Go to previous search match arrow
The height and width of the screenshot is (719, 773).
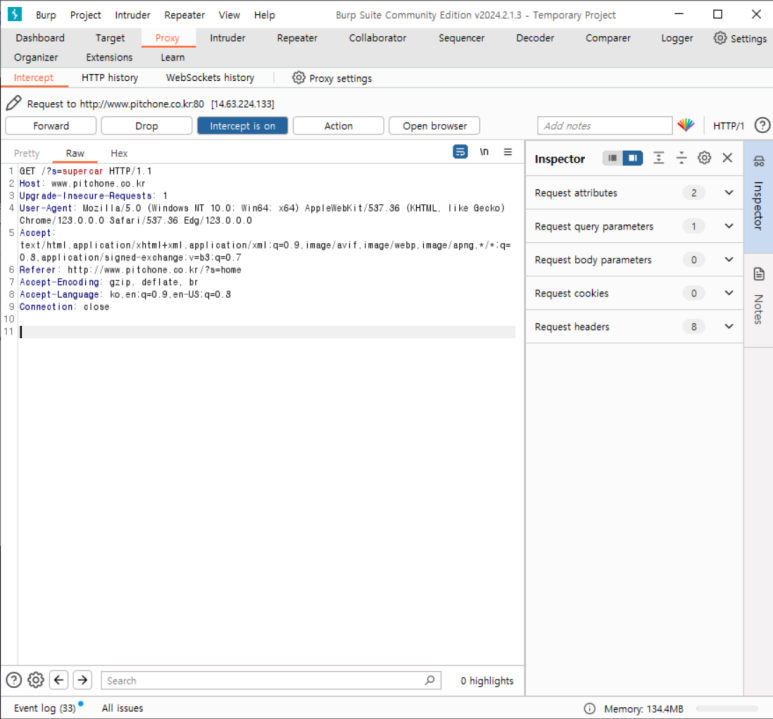59,680
